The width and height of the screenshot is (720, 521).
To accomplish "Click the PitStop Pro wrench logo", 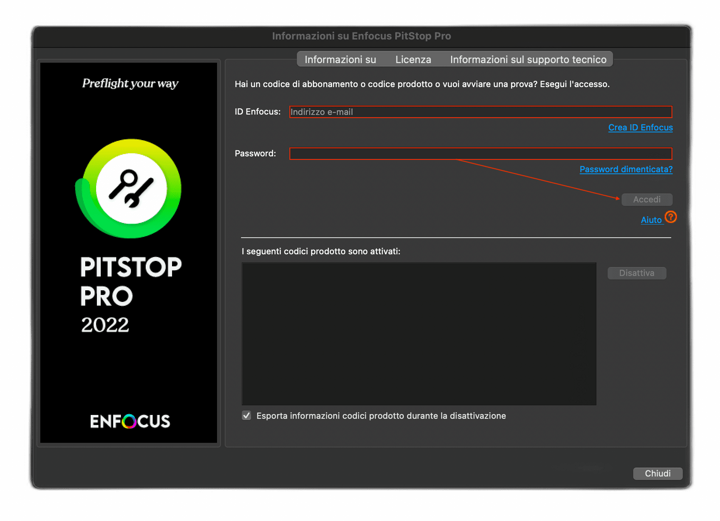I will [x=129, y=189].
